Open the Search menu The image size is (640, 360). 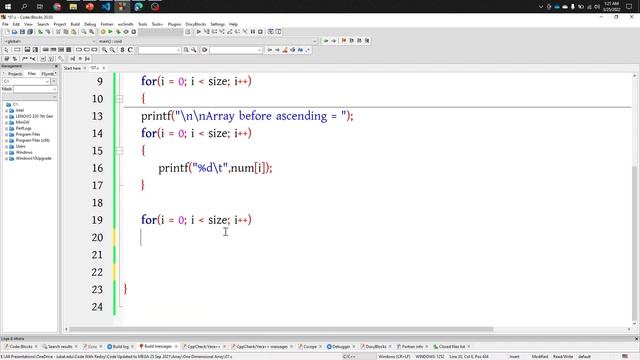point(43,24)
